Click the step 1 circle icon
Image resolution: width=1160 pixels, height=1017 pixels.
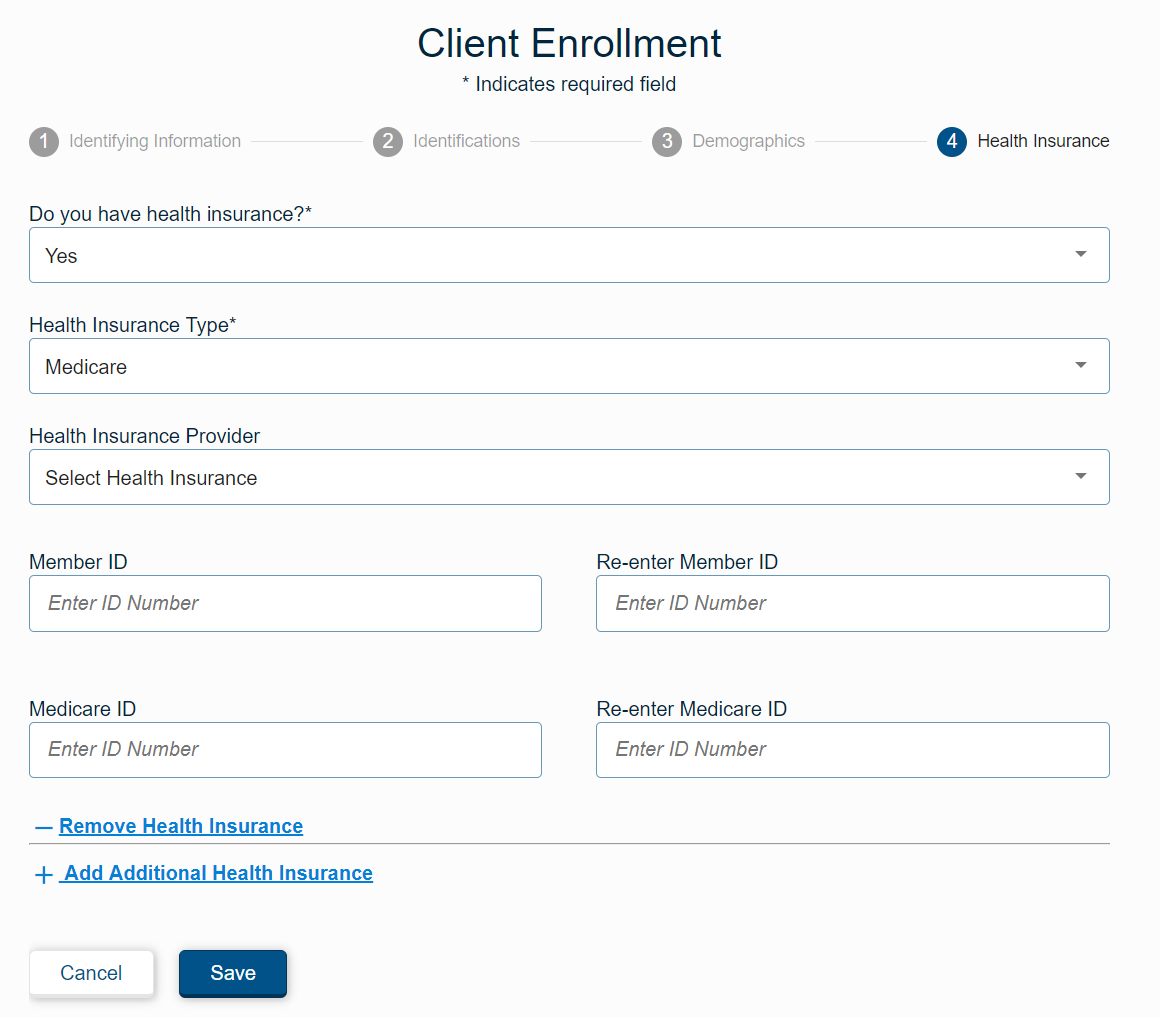44,141
